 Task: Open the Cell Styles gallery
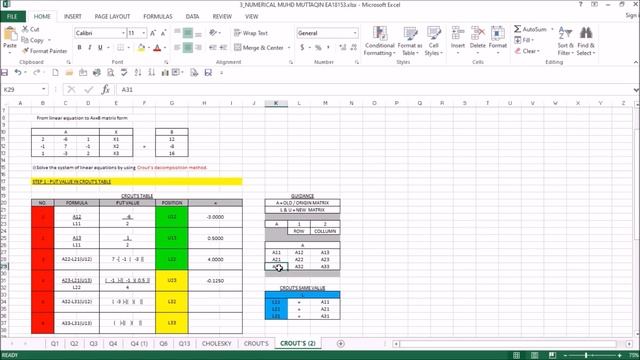[x=433, y=41]
